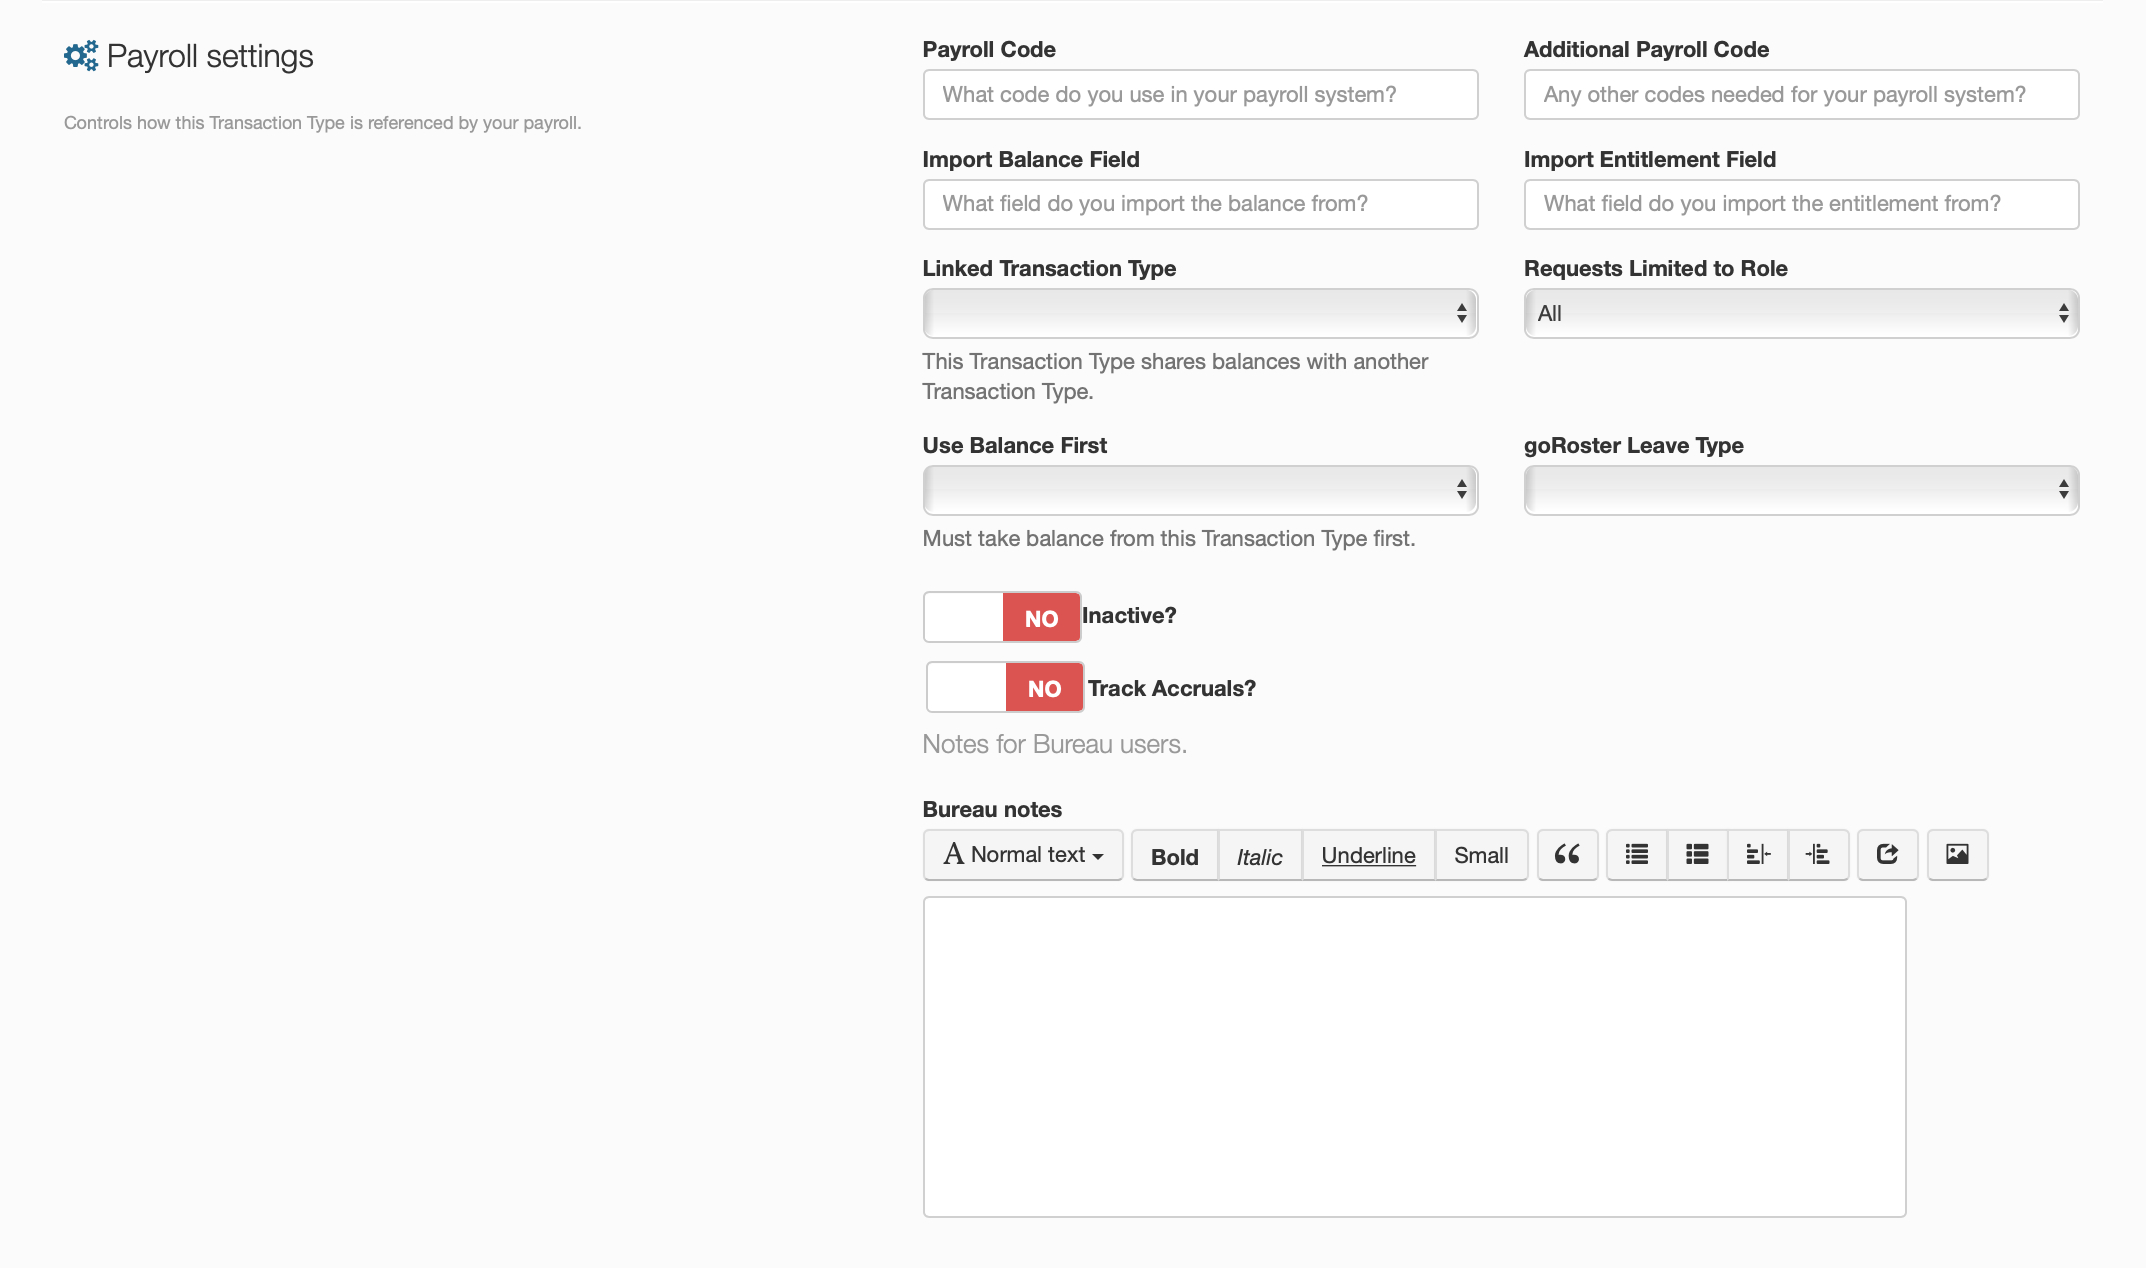The height and width of the screenshot is (1268, 2146).
Task: Apply Underline formatting
Action: (1368, 856)
